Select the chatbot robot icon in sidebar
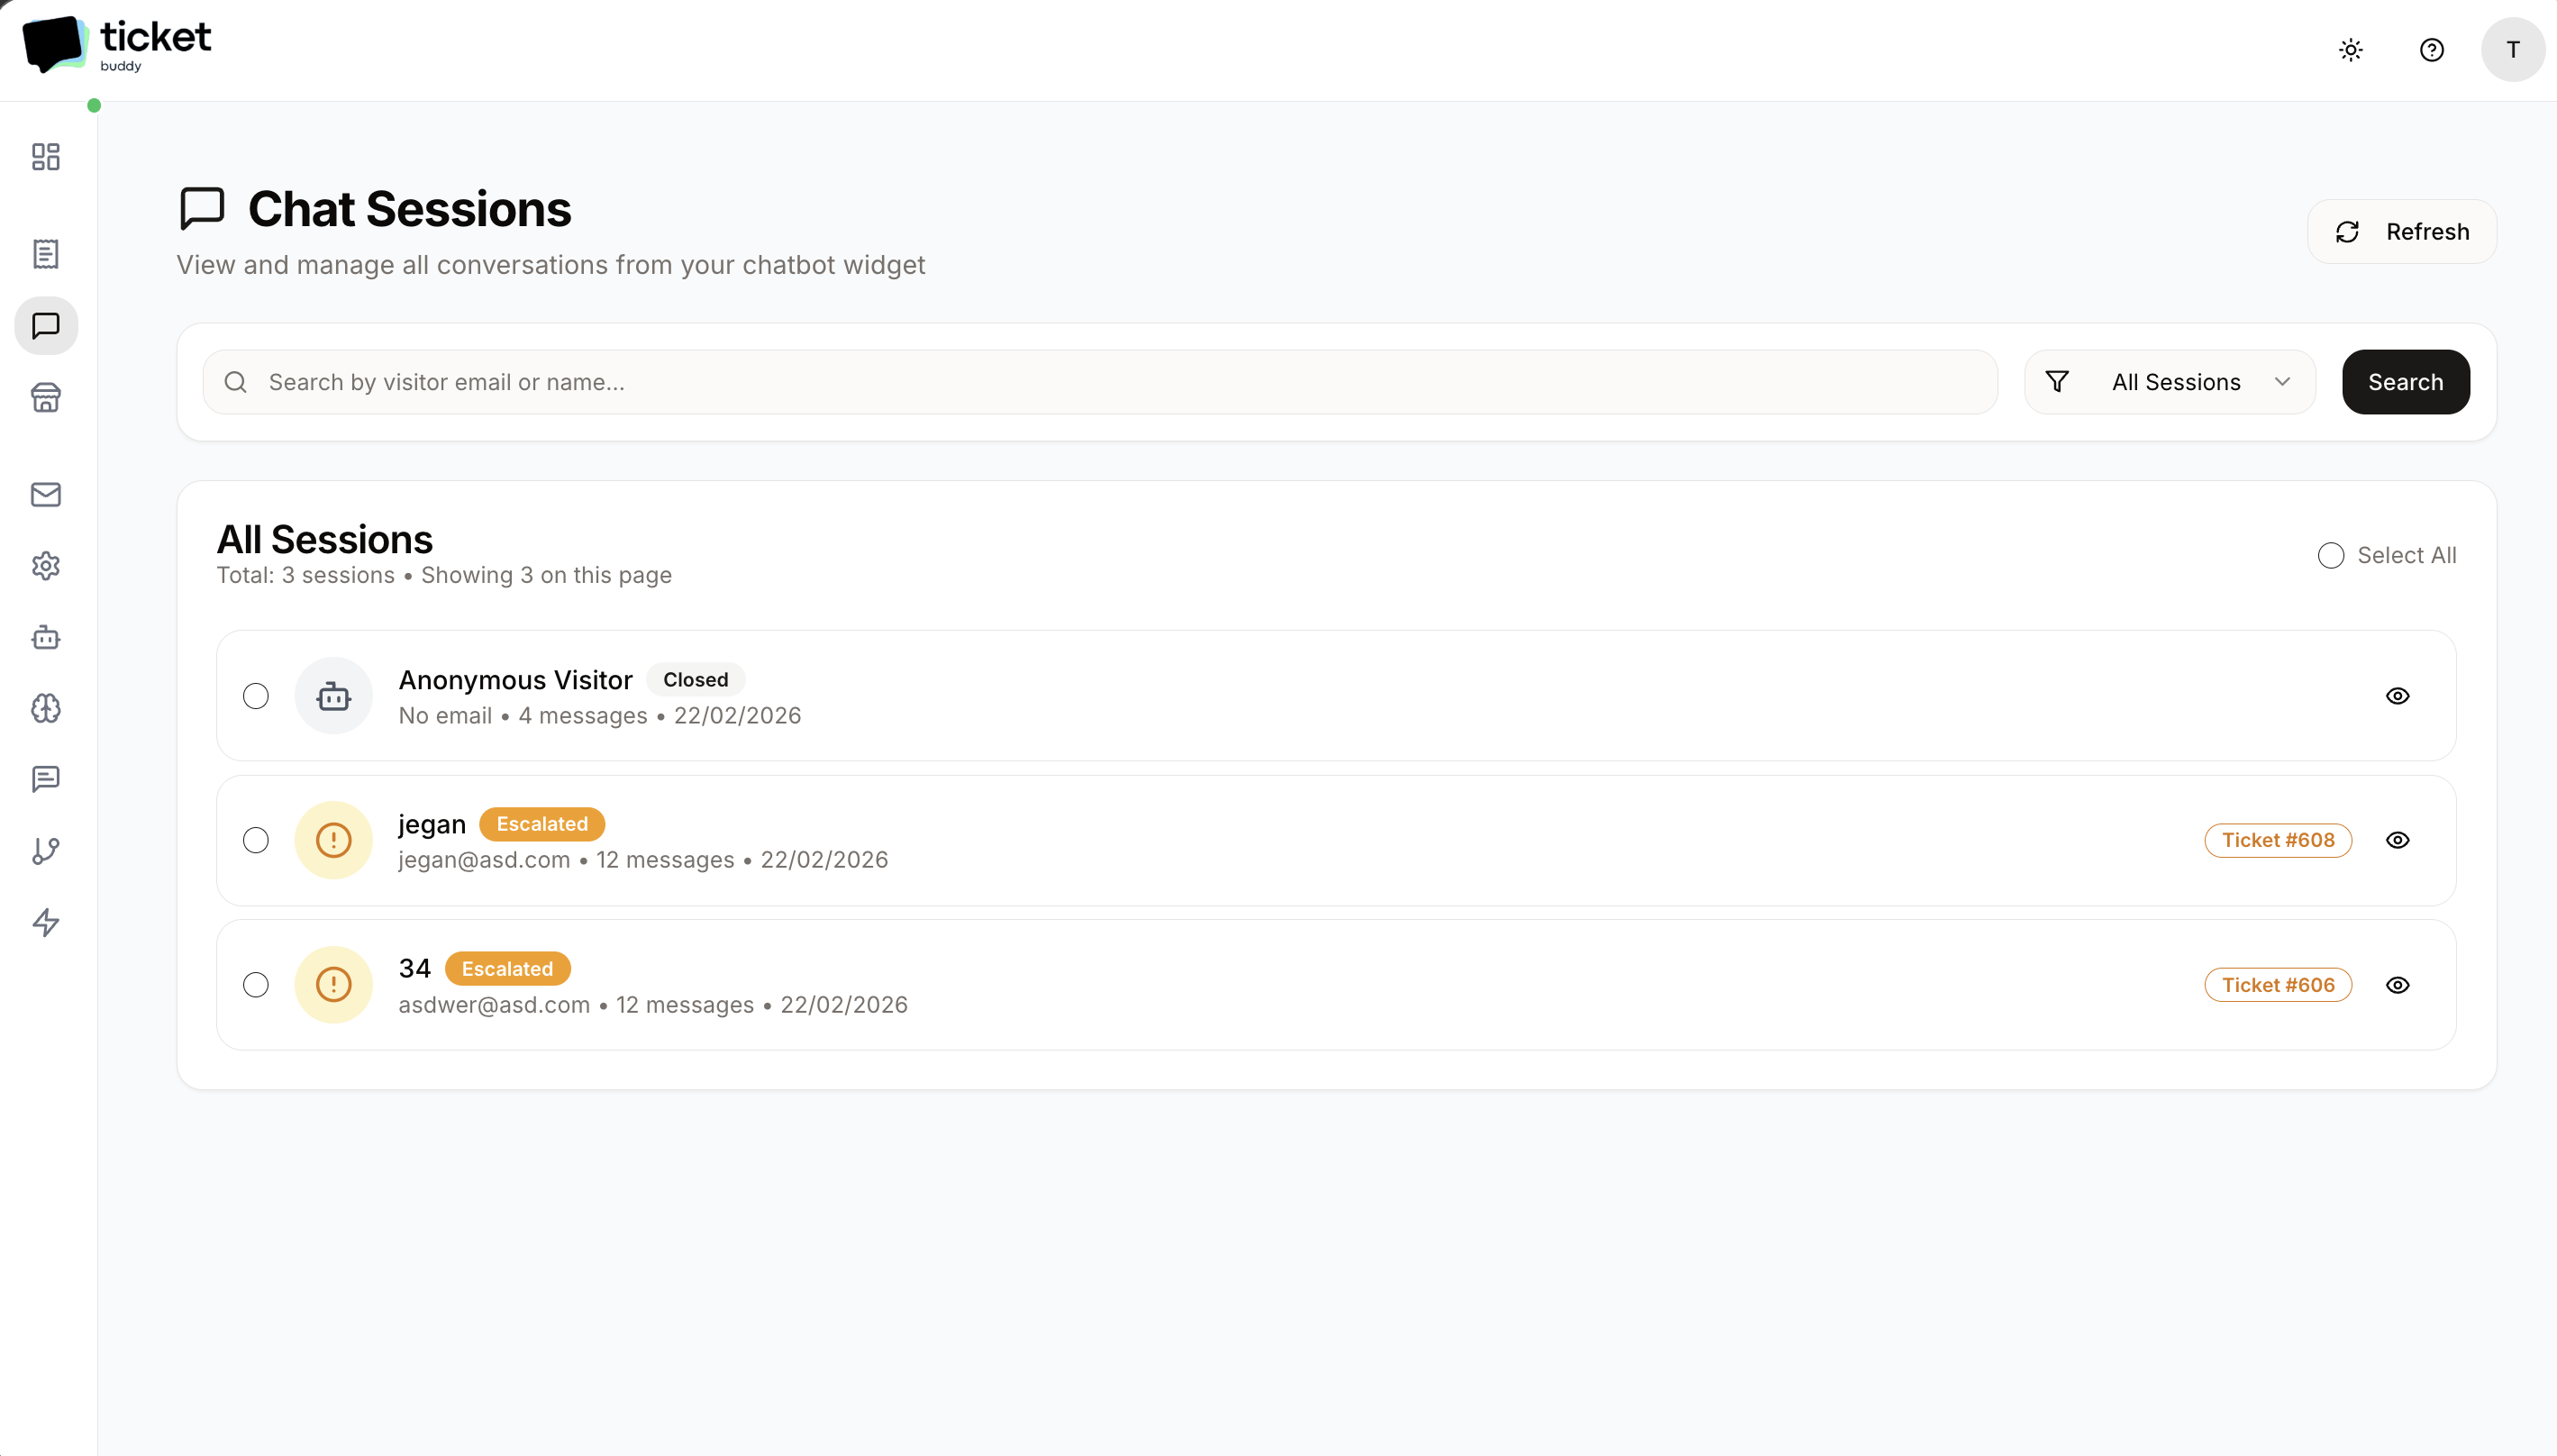The width and height of the screenshot is (2557, 1456). click(x=46, y=638)
